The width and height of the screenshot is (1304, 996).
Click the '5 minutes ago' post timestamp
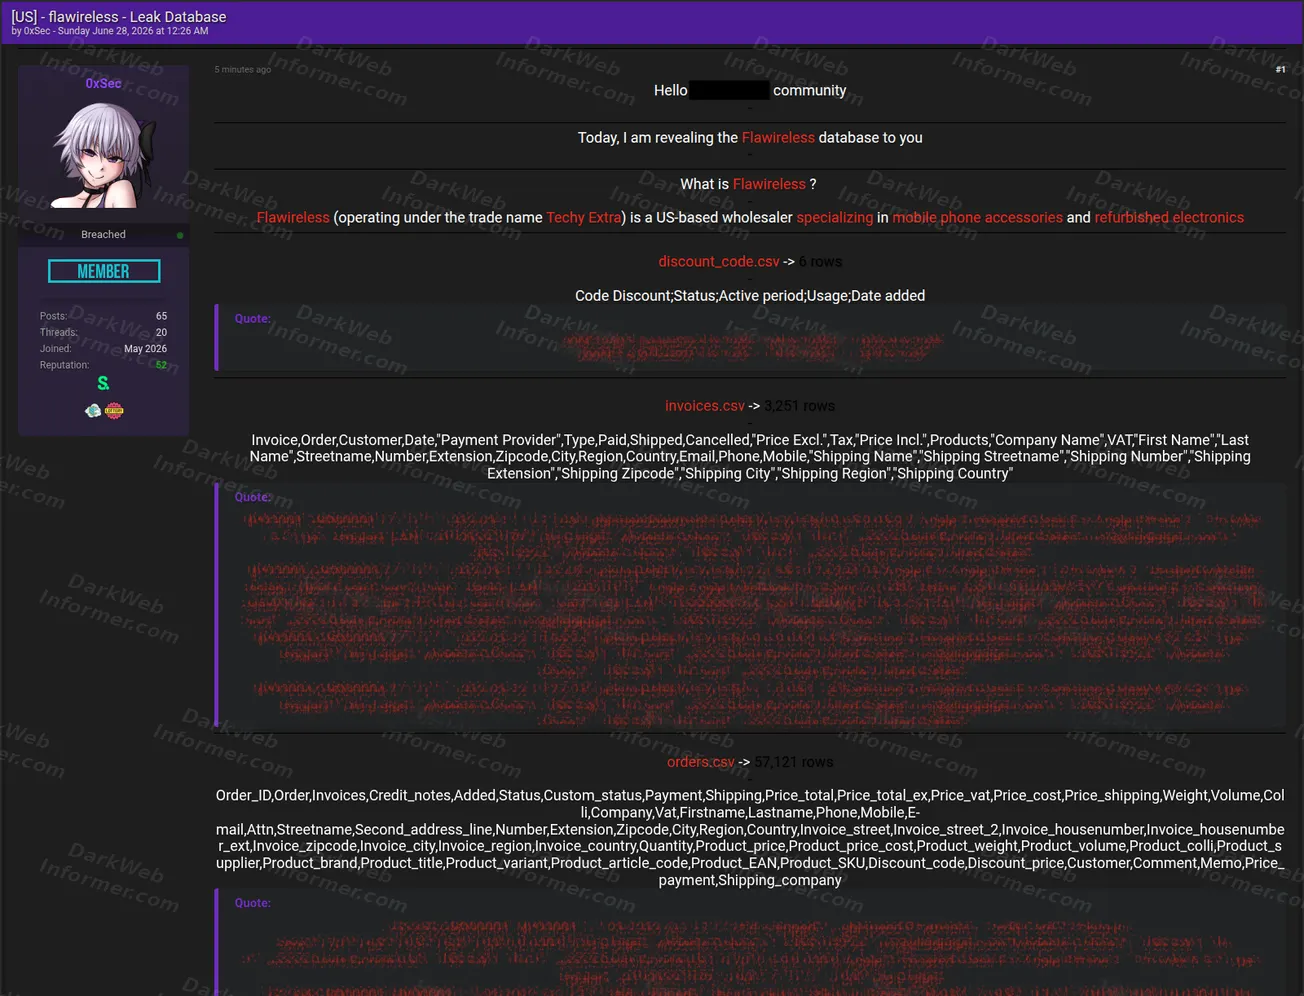click(242, 69)
